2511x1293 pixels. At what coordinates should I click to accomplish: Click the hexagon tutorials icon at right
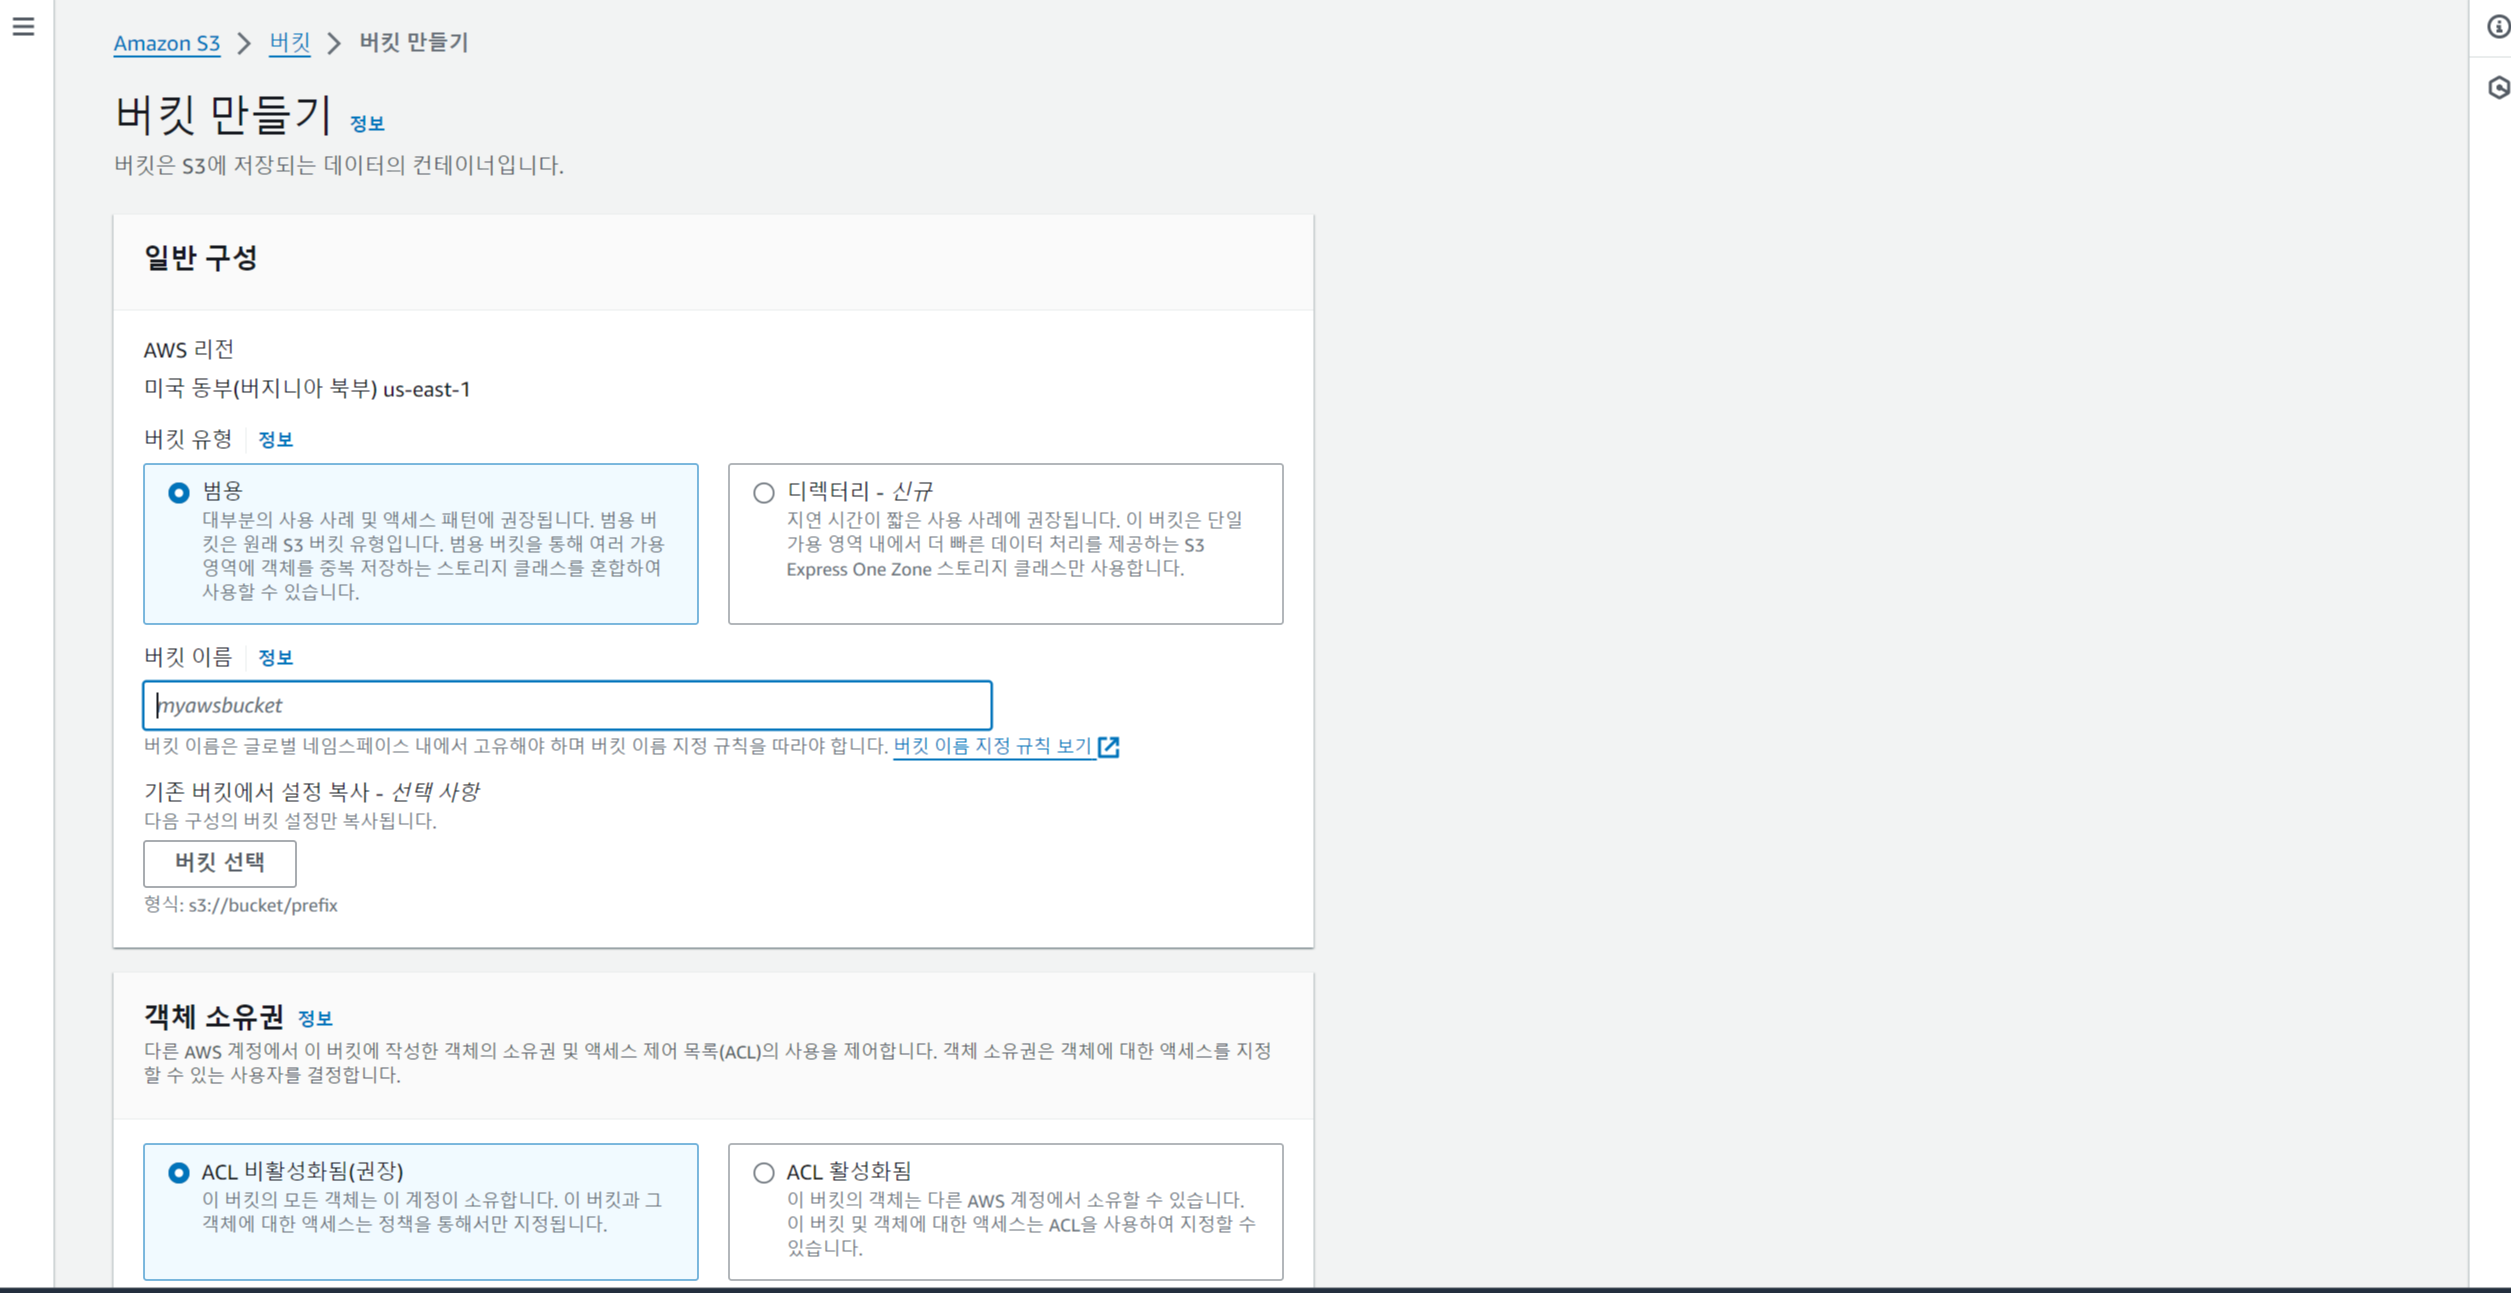[2497, 88]
